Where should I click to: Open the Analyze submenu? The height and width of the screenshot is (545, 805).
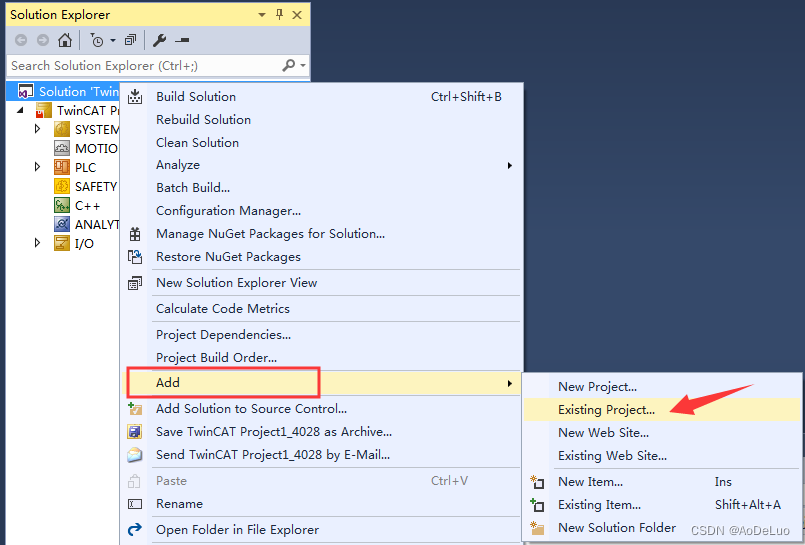click(321, 165)
